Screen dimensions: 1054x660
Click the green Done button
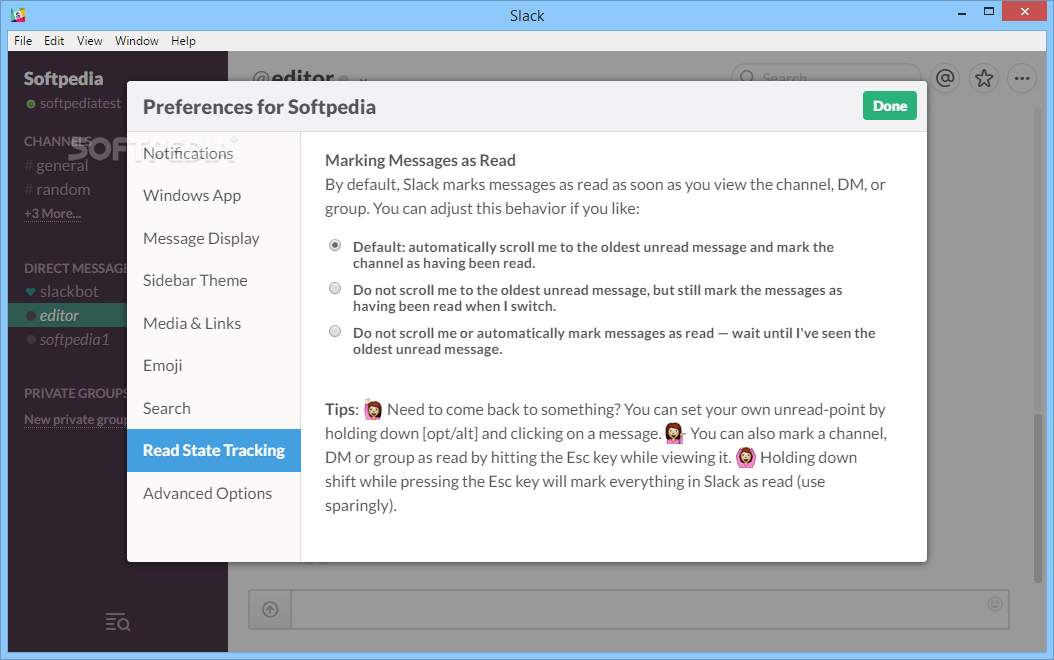pos(890,106)
